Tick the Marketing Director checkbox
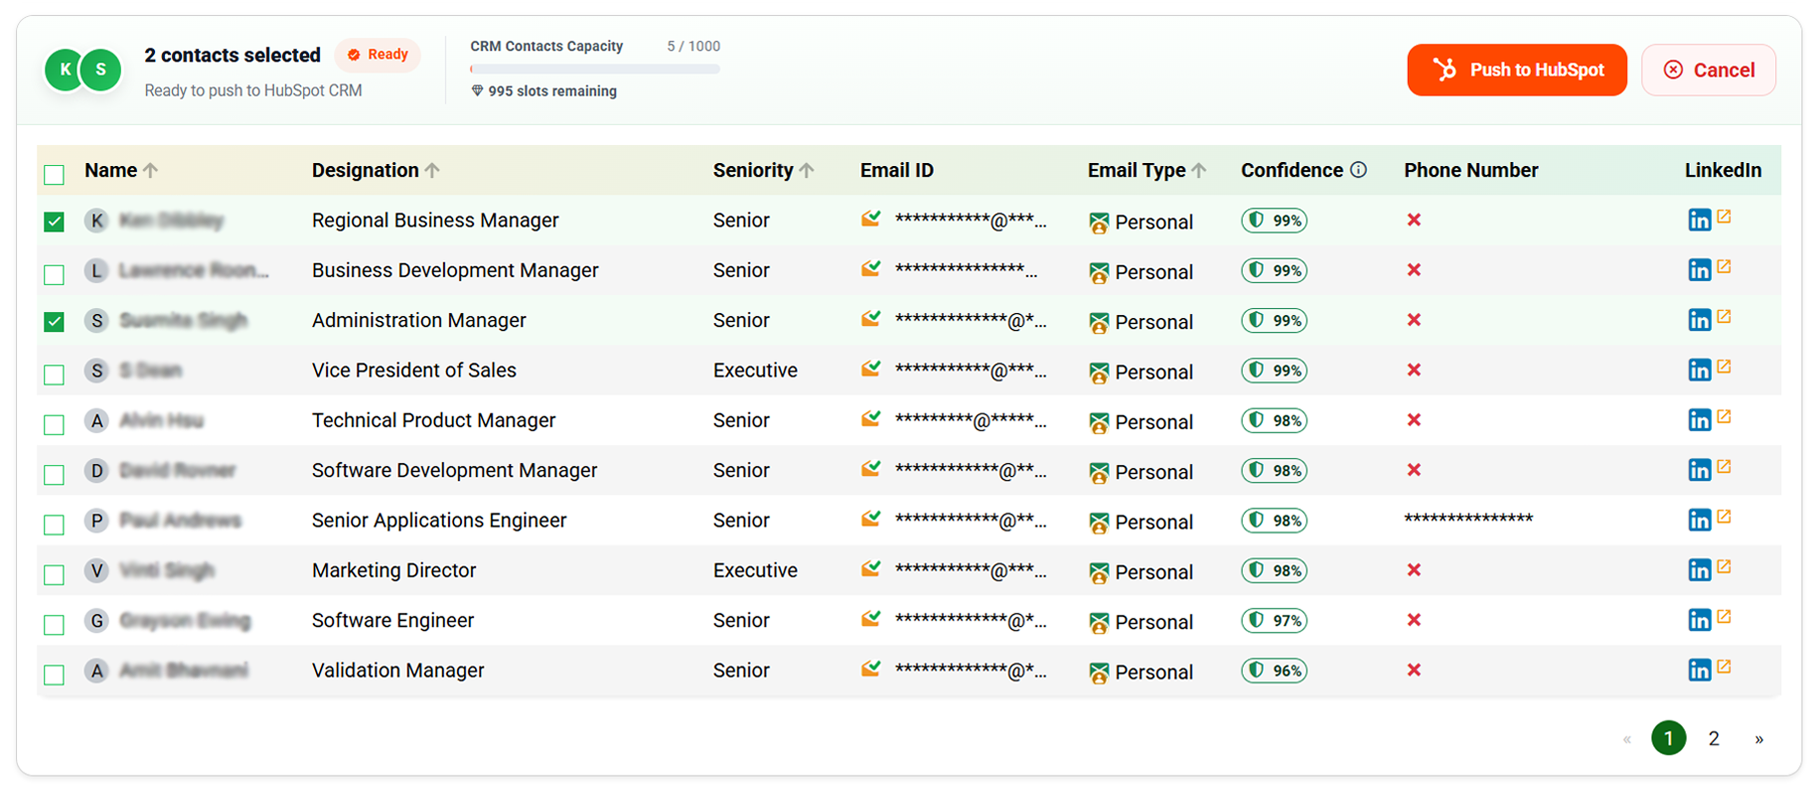Image resolution: width=1820 pixels, height=795 pixels. 54,574
